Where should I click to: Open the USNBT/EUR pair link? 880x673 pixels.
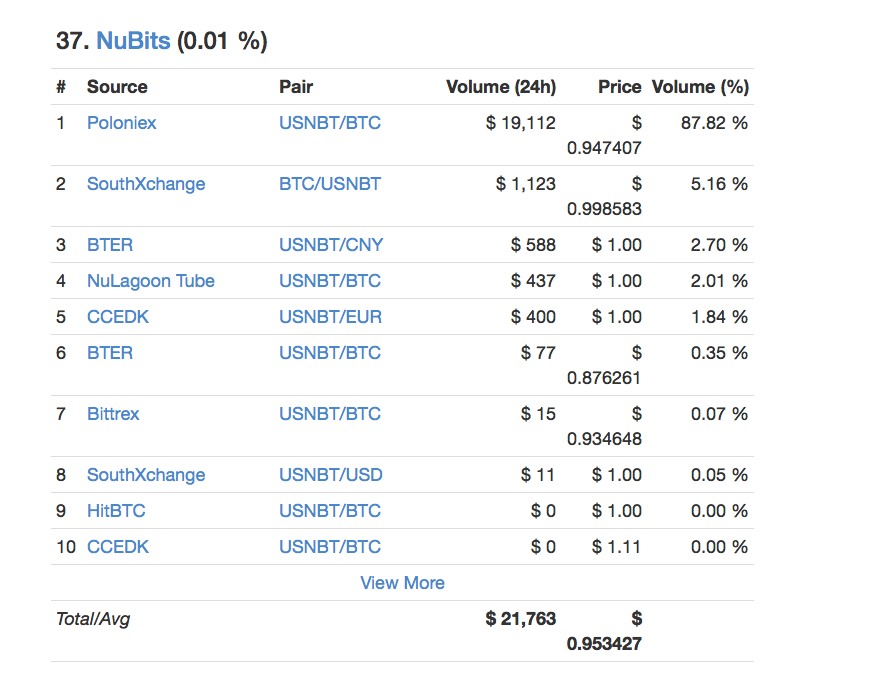coord(331,317)
